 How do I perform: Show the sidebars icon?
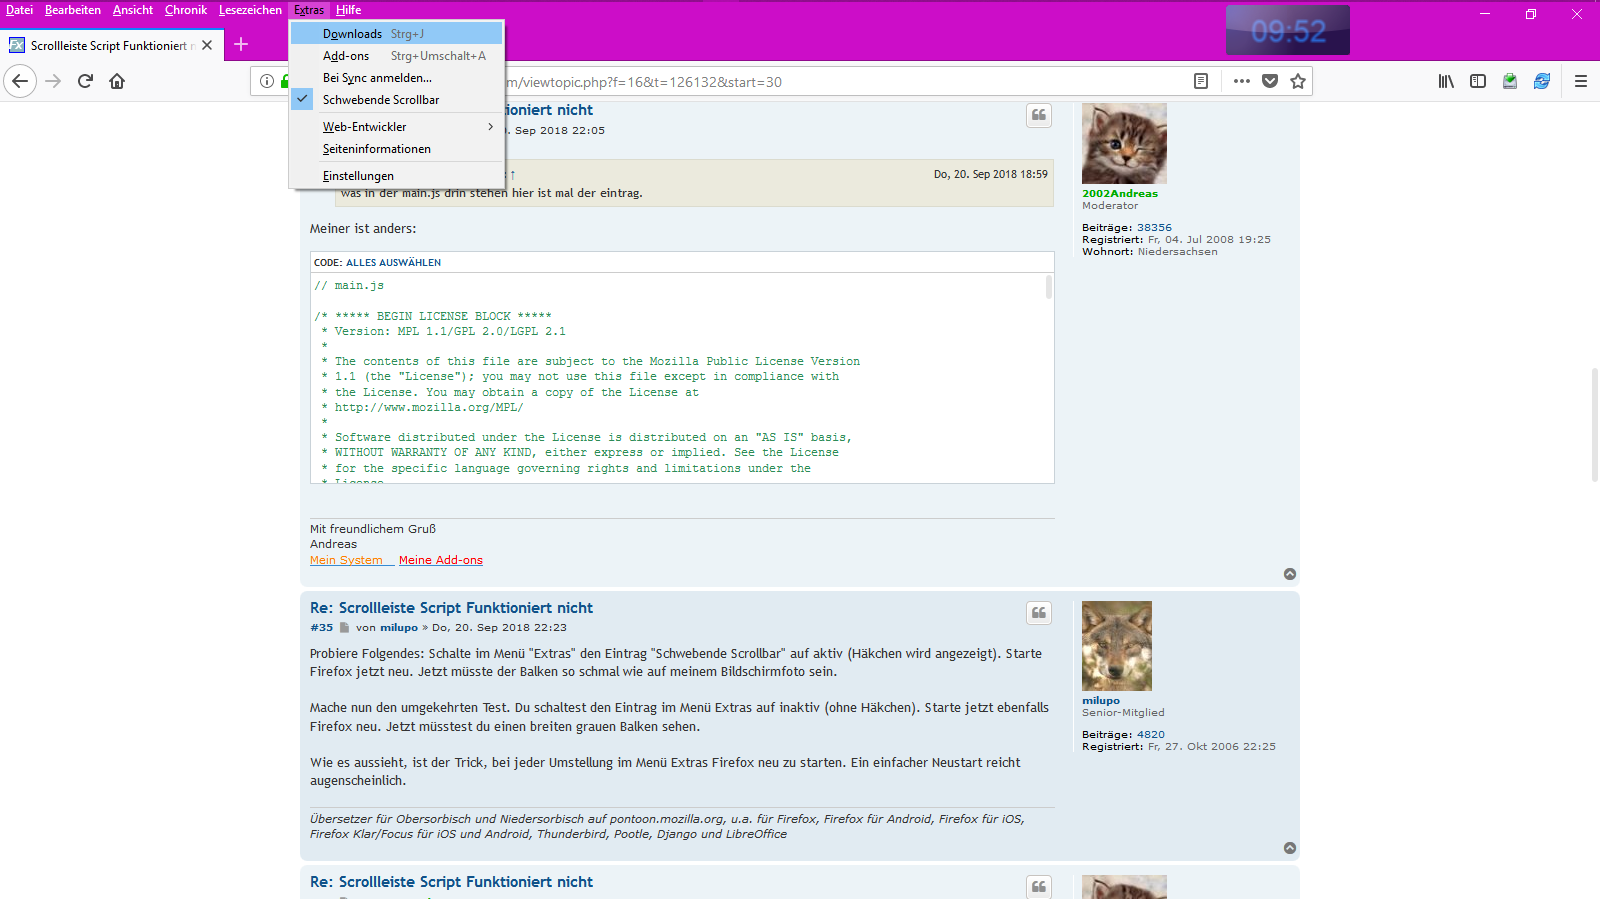[x=1478, y=81]
